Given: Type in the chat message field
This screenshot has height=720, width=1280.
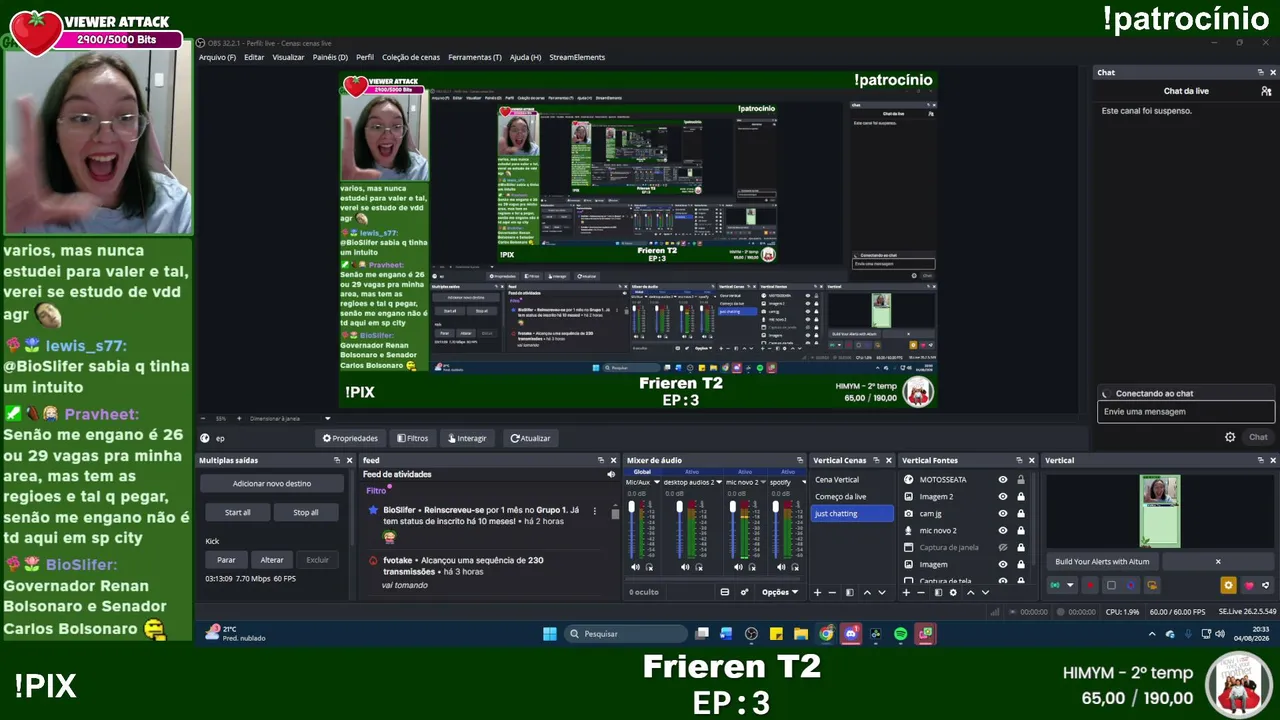Looking at the screenshot, I should (x=1186, y=411).
